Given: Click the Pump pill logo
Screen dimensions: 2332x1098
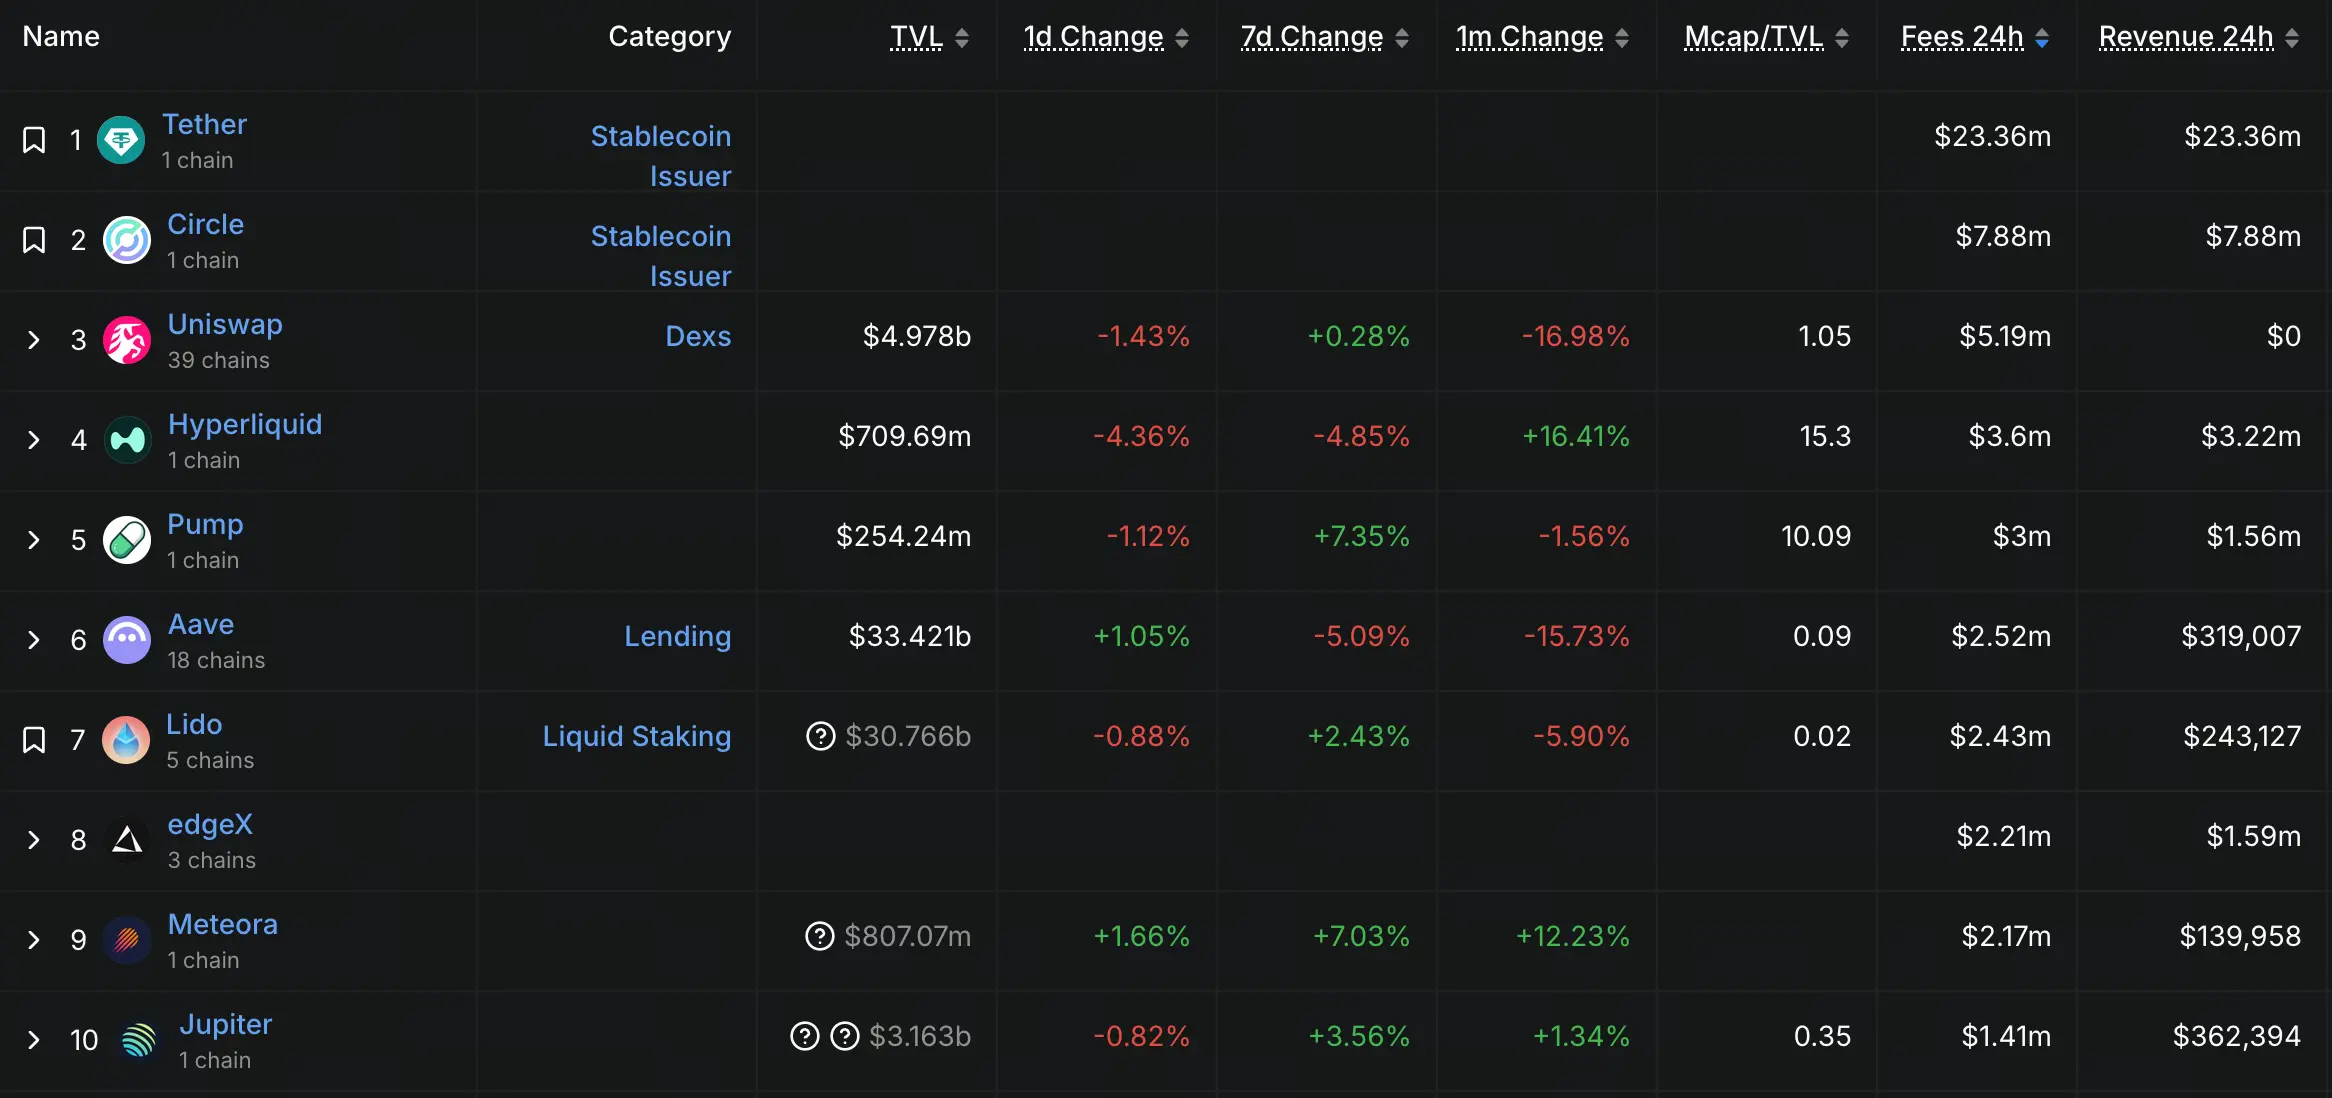Looking at the screenshot, I should pyautogui.click(x=127, y=540).
